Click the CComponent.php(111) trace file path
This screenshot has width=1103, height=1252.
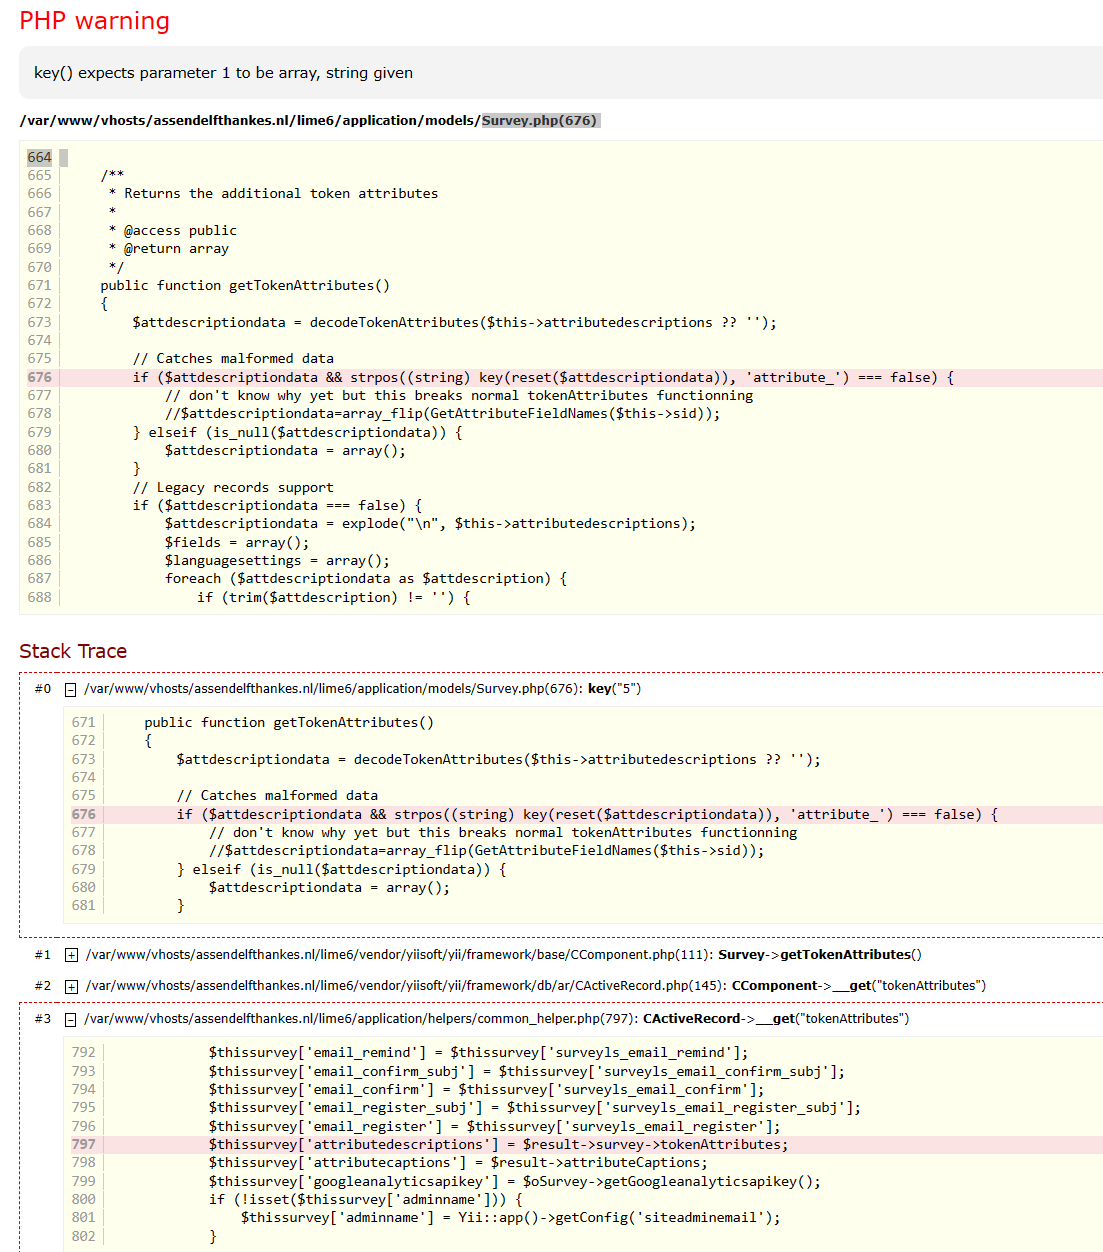(x=399, y=955)
